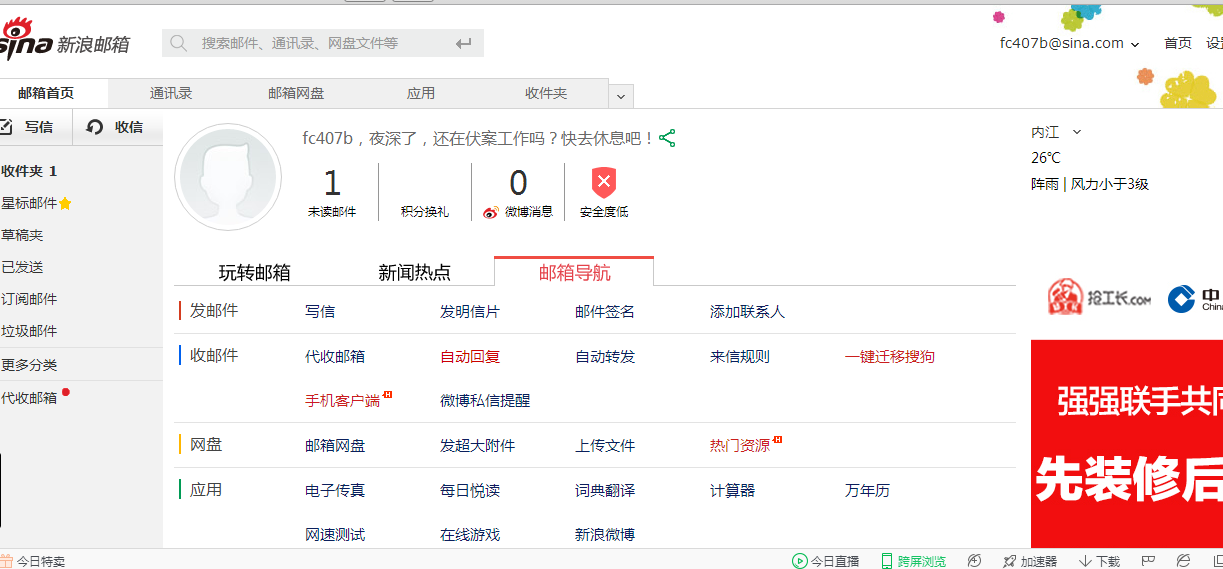Click the 添加联系人 link
1223x569 pixels.
747,312
